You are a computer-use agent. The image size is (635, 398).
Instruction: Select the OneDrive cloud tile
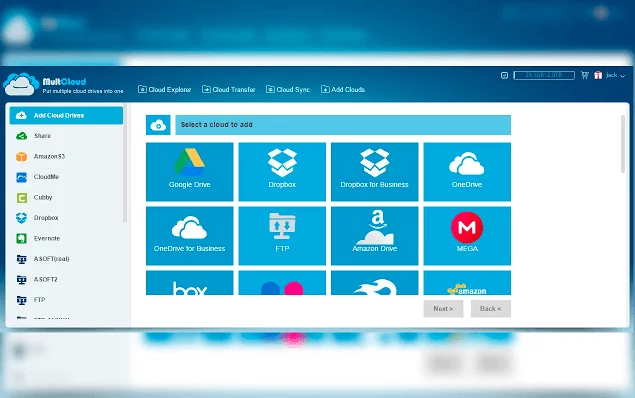467,172
